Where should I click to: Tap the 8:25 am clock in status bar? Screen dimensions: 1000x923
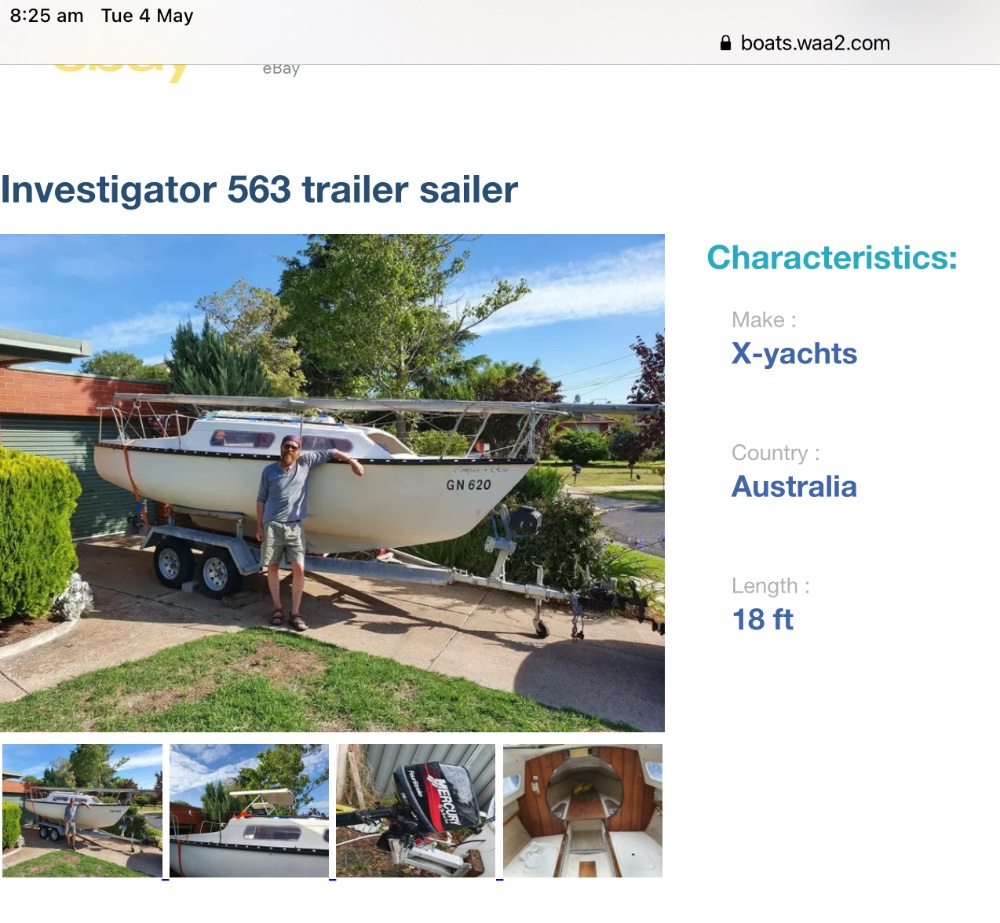tap(47, 16)
